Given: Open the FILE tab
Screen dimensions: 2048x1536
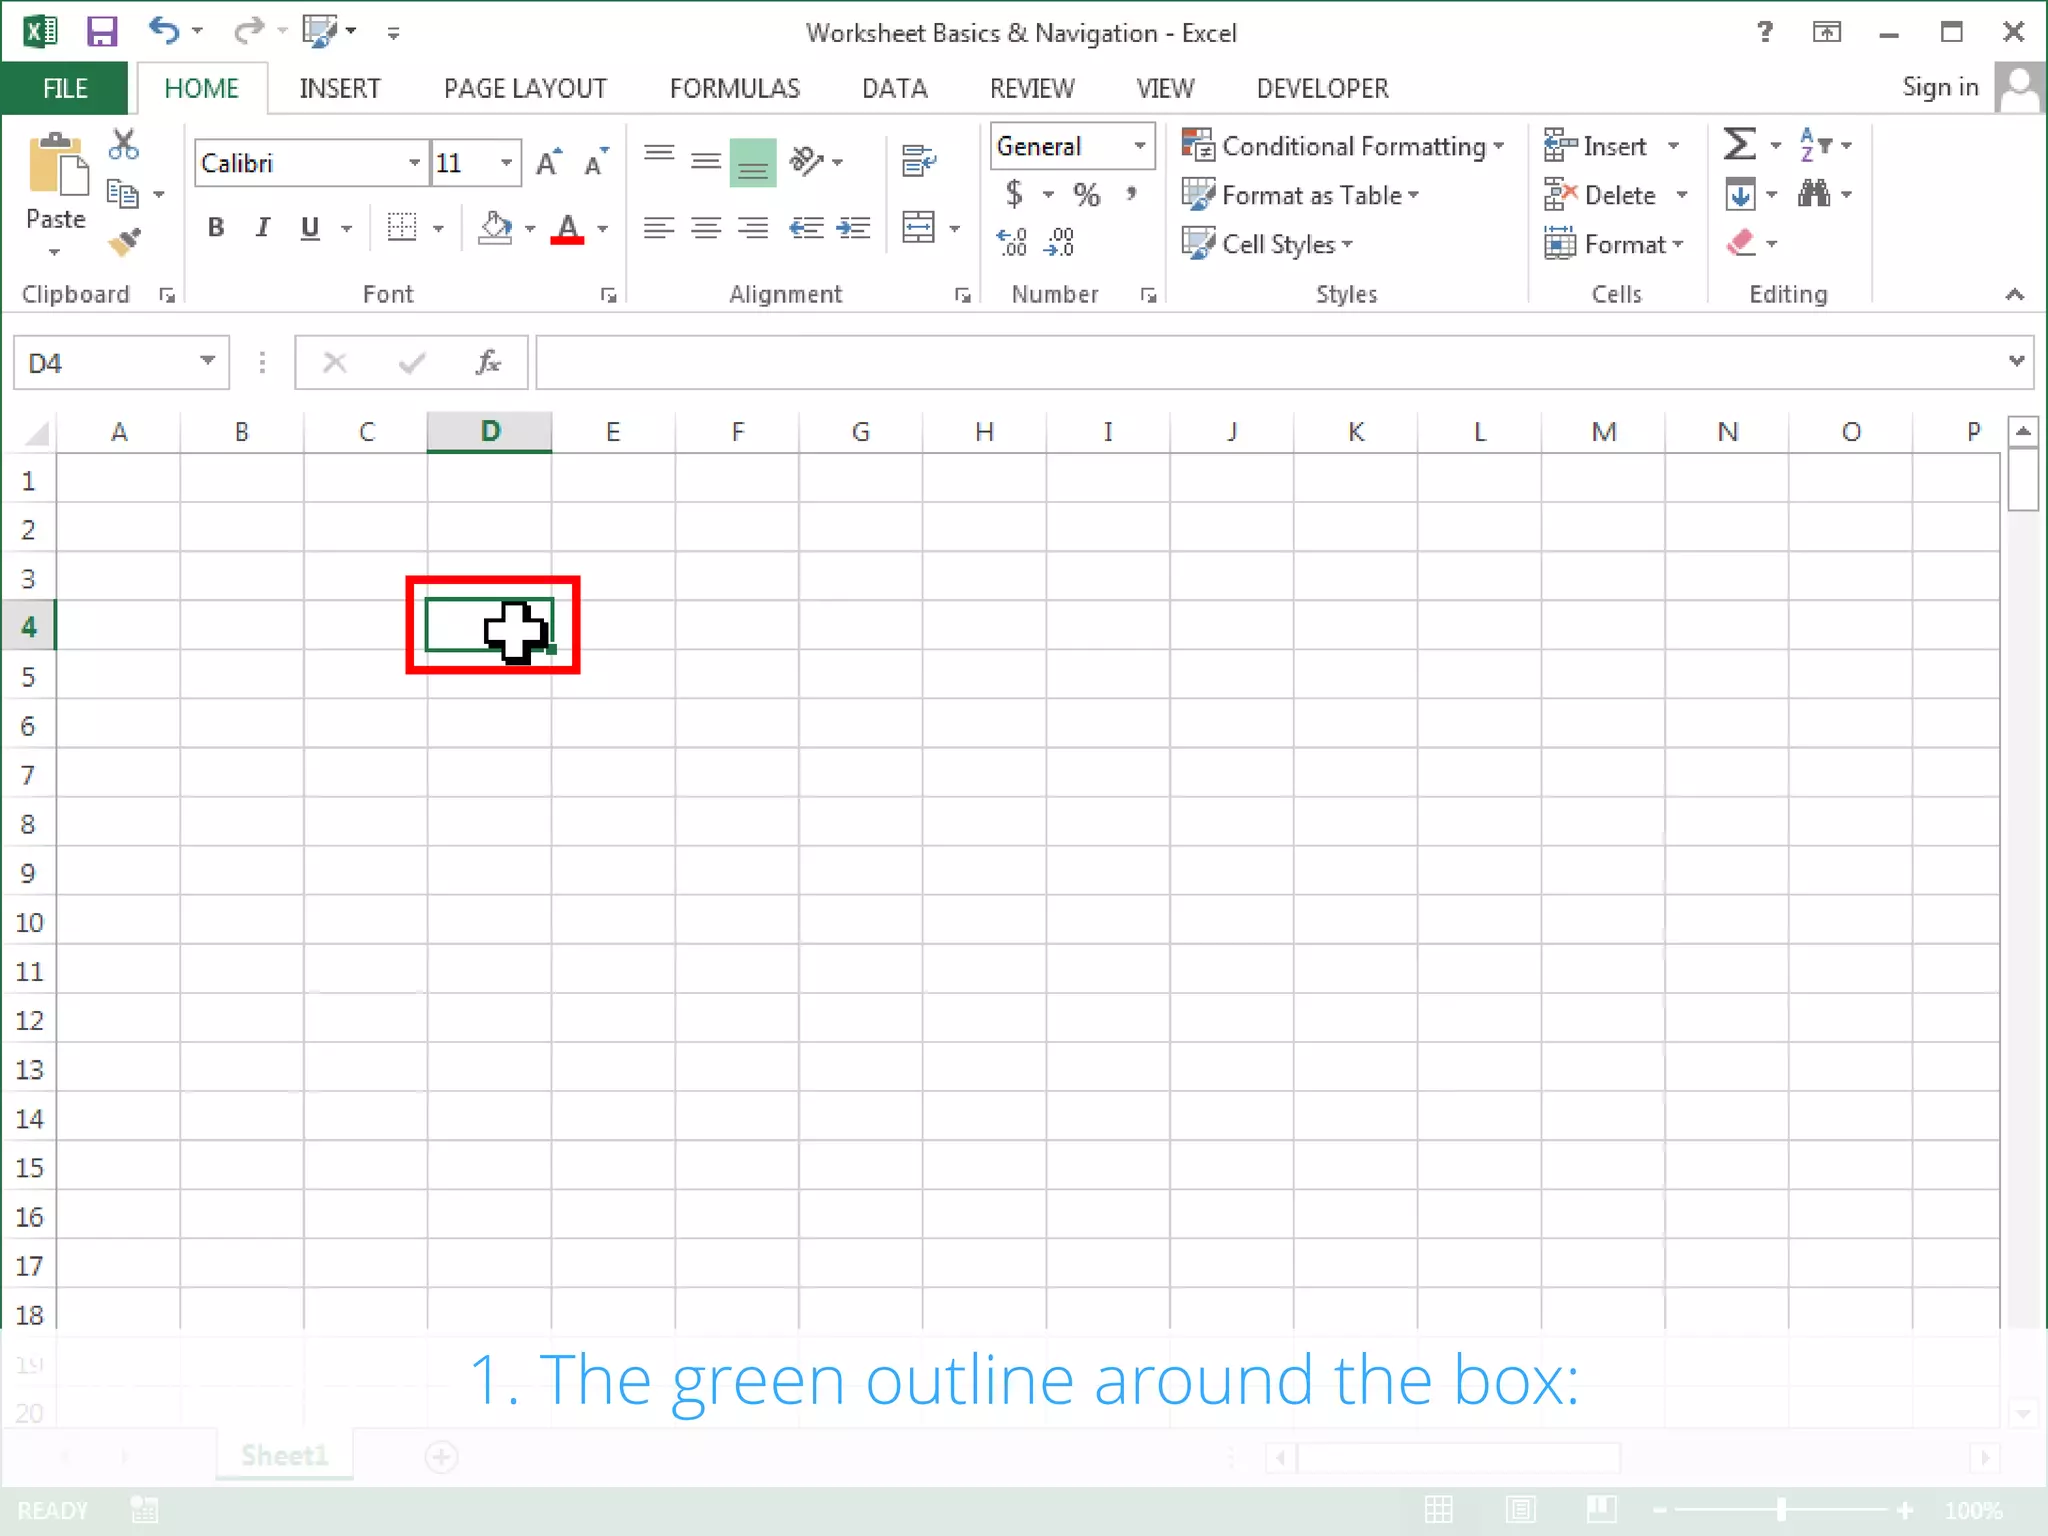Looking at the screenshot, I should pos(65,88).
